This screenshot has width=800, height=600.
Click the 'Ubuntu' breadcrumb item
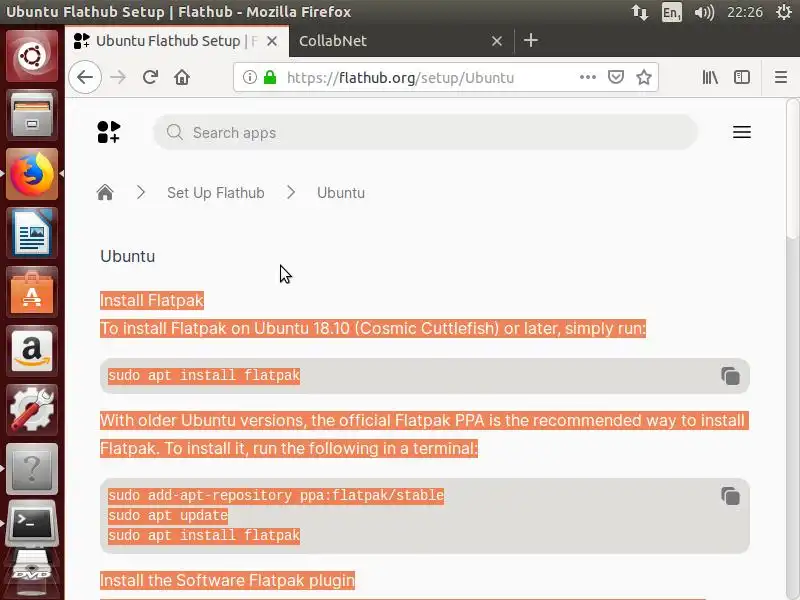(341, 193)
